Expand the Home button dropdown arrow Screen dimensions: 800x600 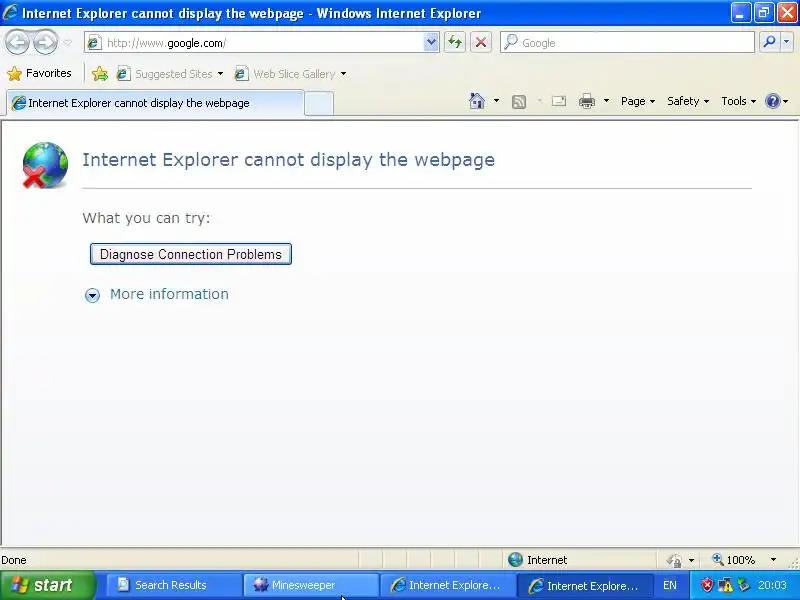[496, 101]
